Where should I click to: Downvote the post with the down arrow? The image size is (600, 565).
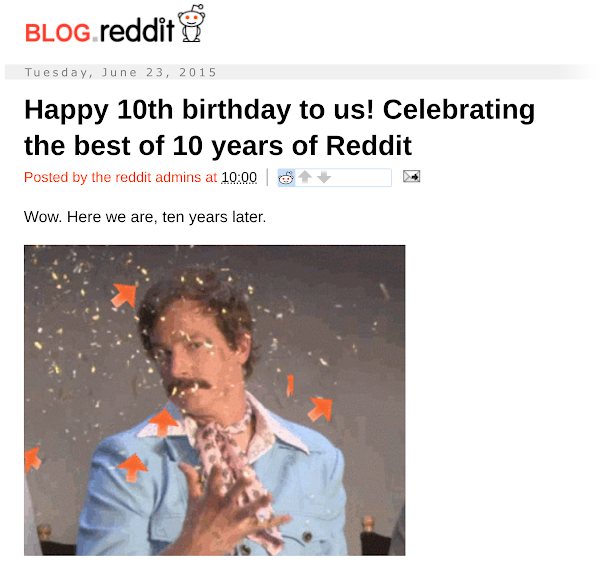pyautogui.click(x=324, y=177)
